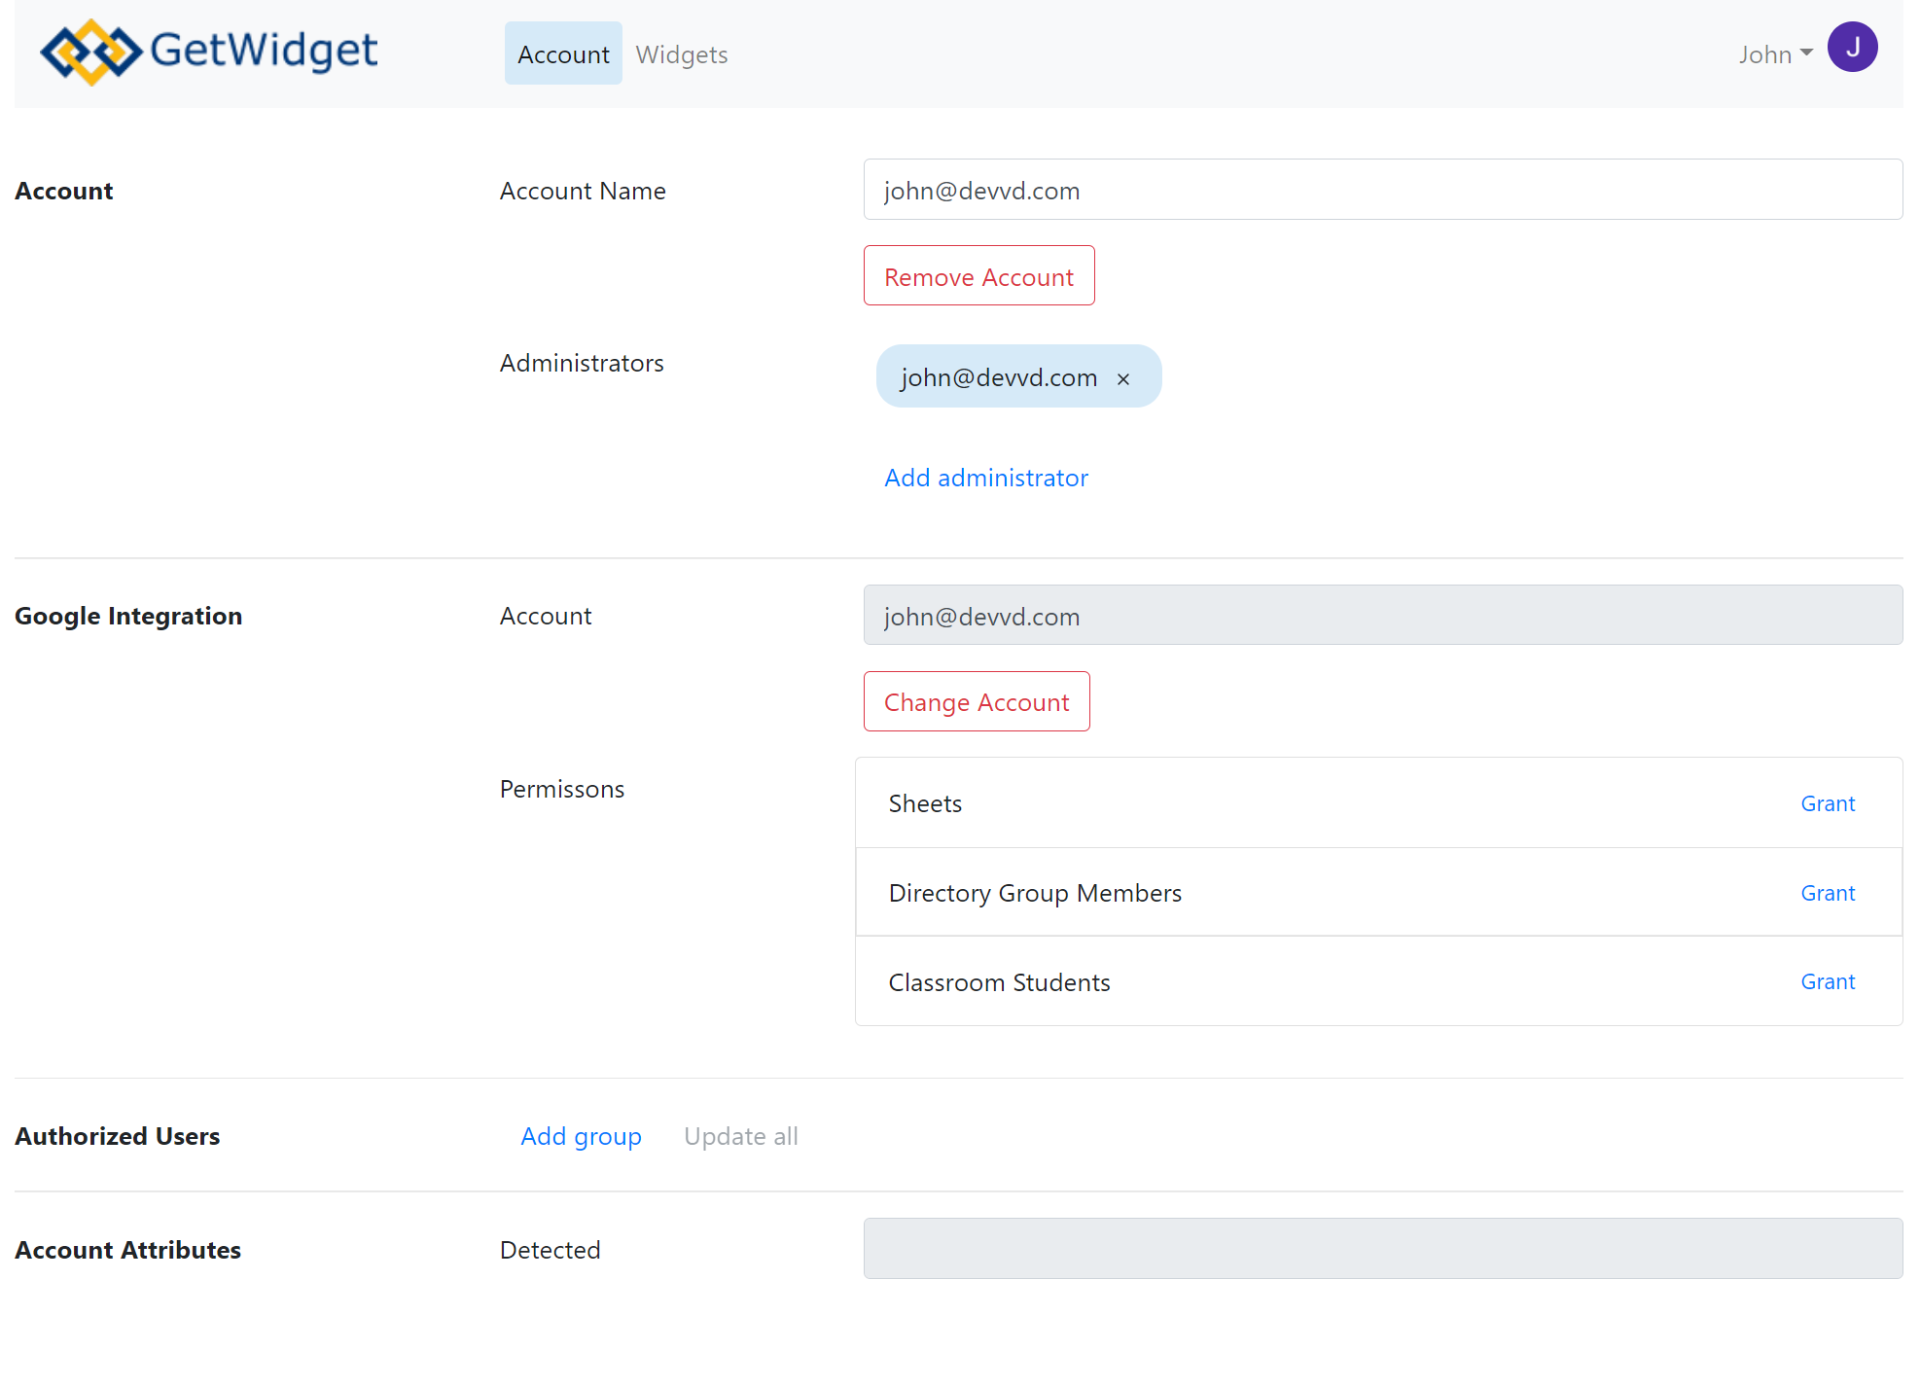Click the Add administrator link
This screenshot has height=1385, width=1920.
(985, 478)
